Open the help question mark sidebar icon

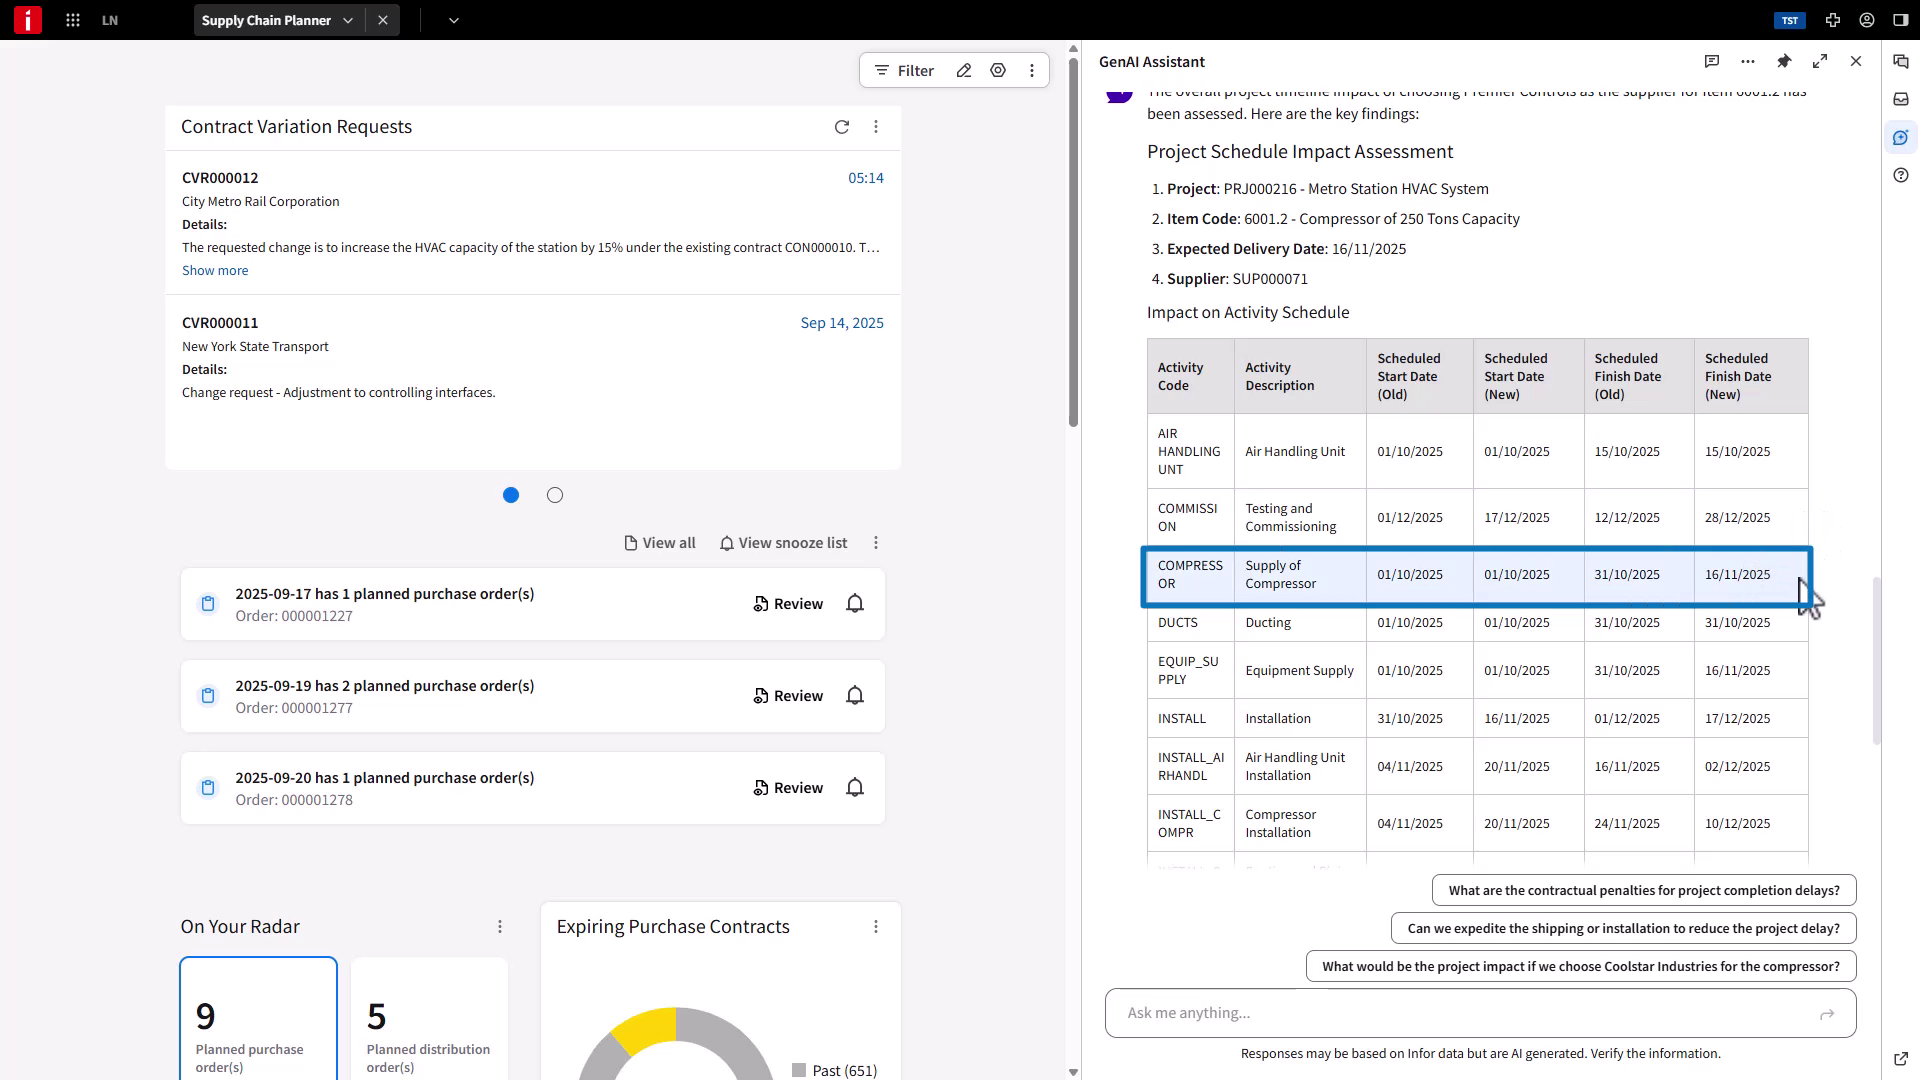1901,176
